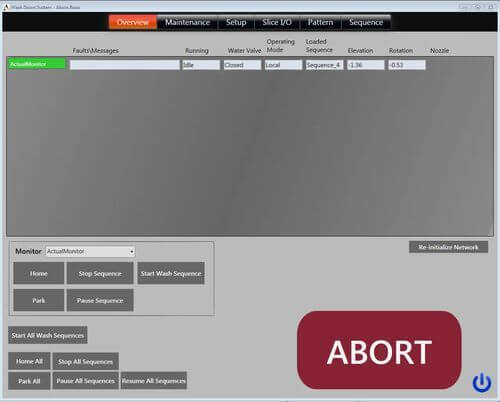Click the application logo in title bar
Screen dimensions: 500x402
pos(6,7)
